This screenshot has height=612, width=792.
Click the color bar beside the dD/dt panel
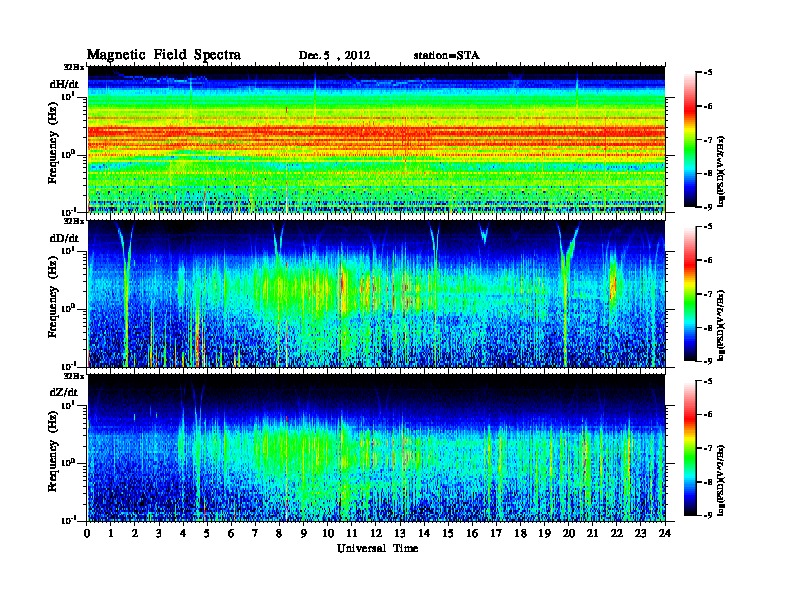pyautogui.click(x=689, y=294)
